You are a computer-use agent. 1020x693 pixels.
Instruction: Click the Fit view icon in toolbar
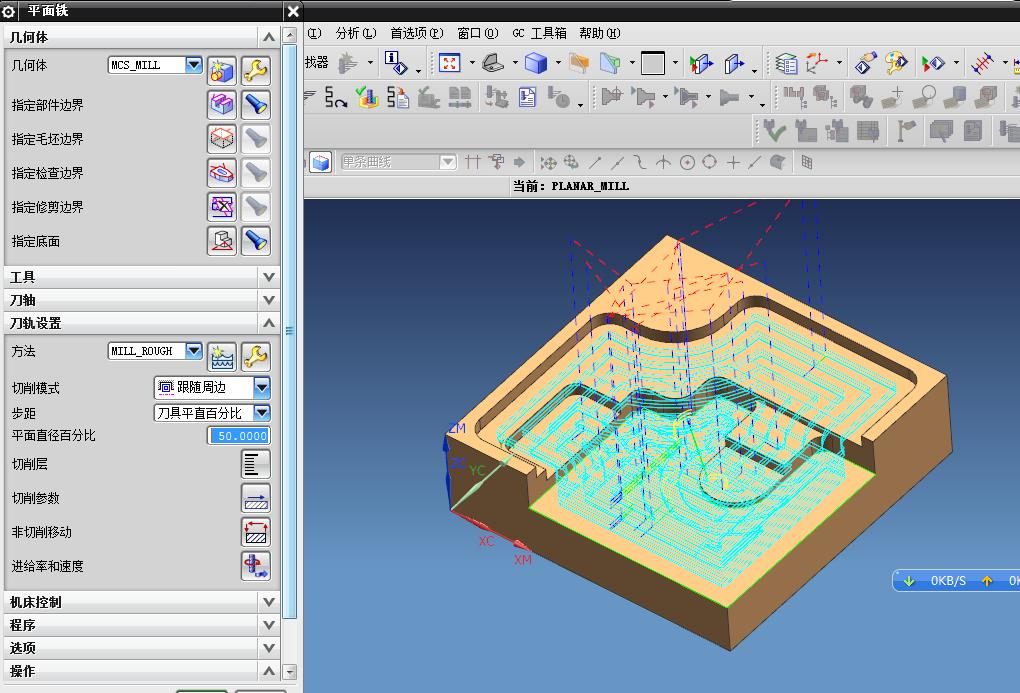(450, 64)
